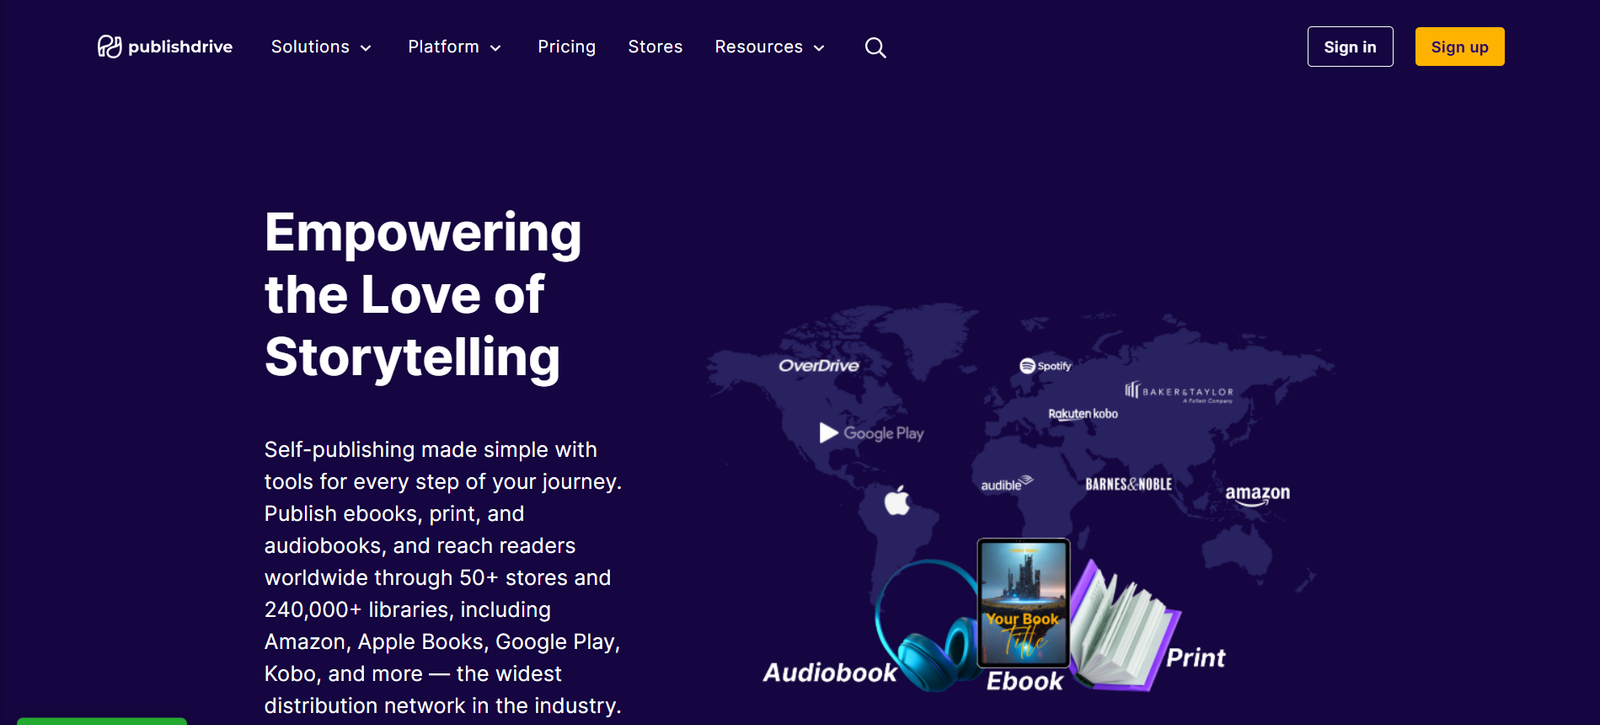Click the Empowering the Love of Storytelling headline
Screen dimensions: 1600x725
click(423, 295)
